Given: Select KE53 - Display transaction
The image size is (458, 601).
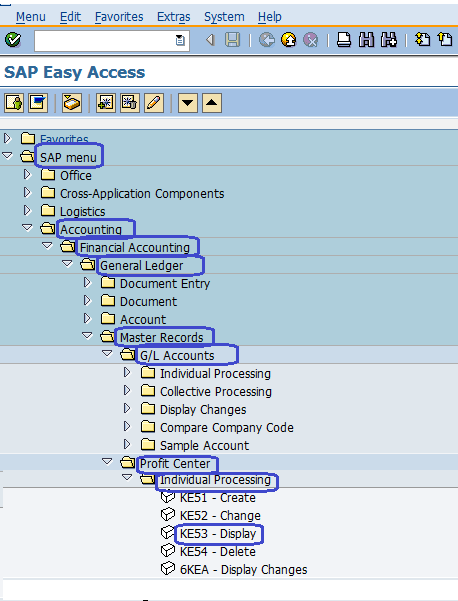Looking at the screenshot, I should click(218, 534).
